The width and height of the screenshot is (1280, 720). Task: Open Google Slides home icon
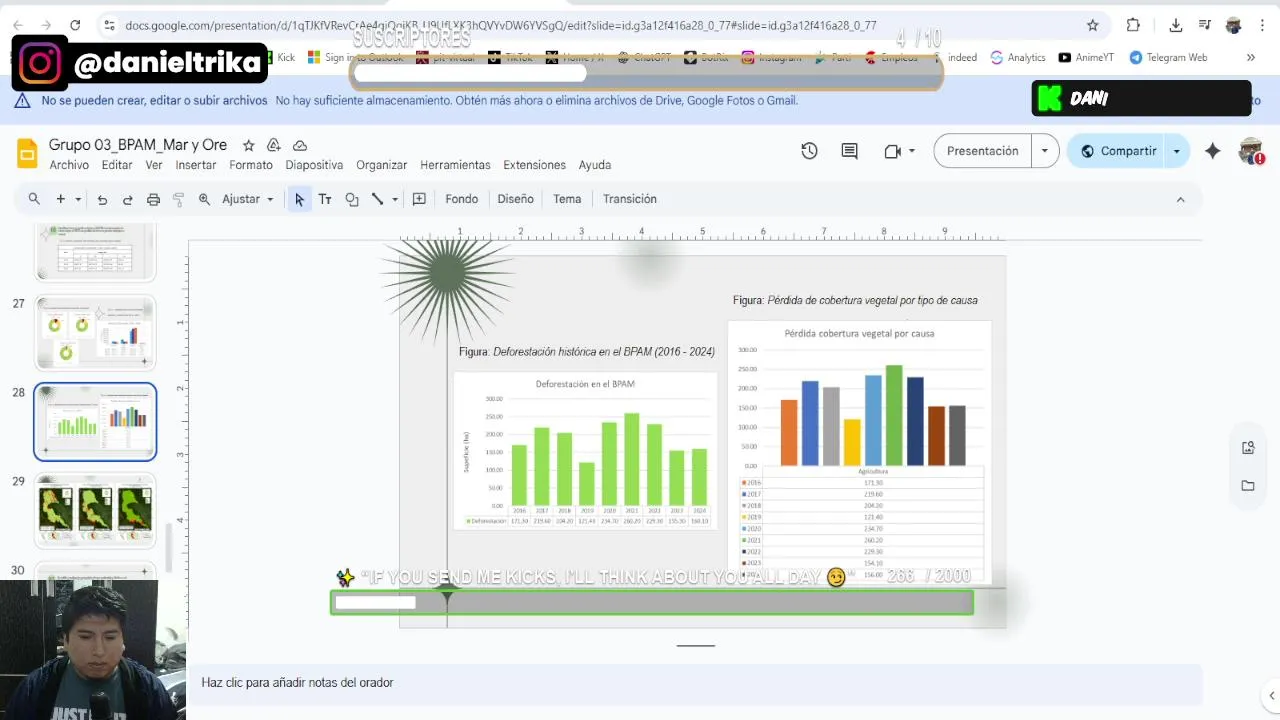27,153
